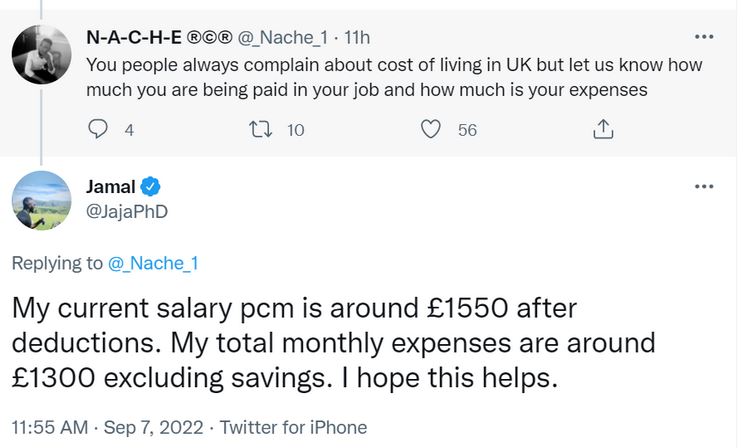The image size is (746, 448).
Task: Click the 11h timestamp on Nache's tweet
Action: pyautogui.click(x=357, y=38)
